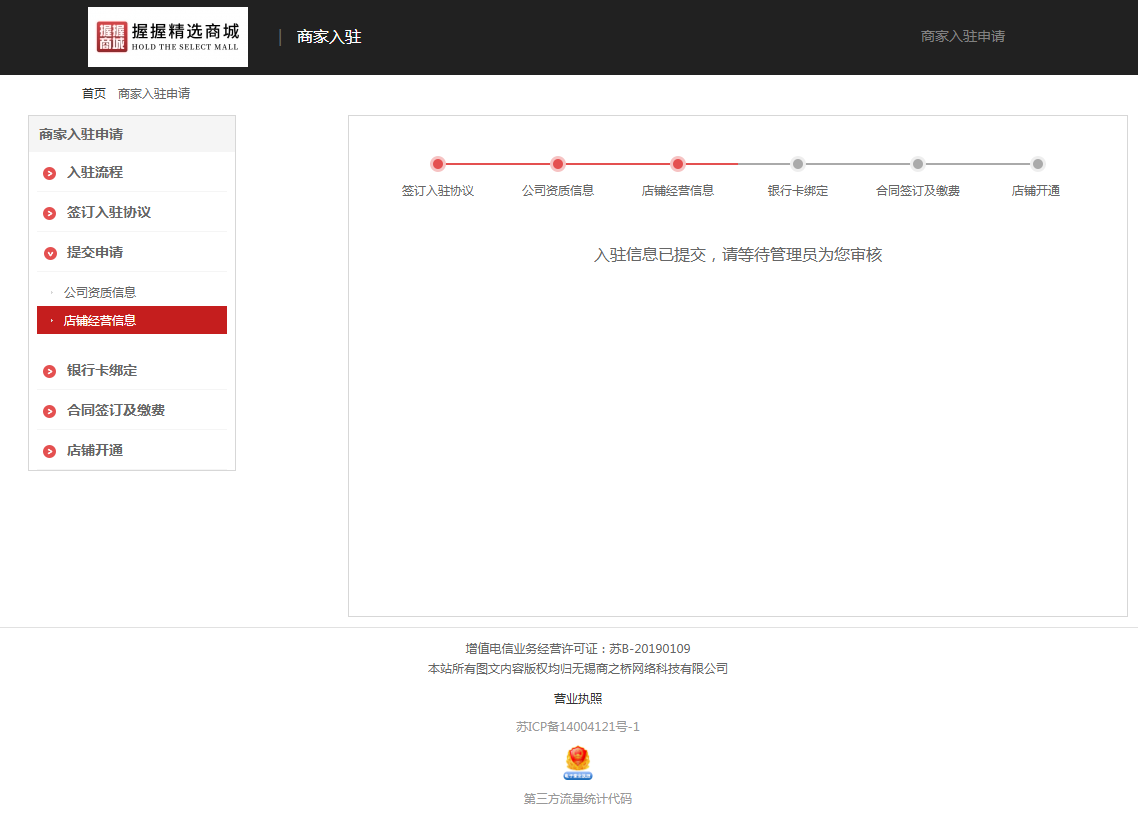Image resolution: width=1138 pixels, height=838 pixels.
Task: Open the 营业执照 footer link
Action: [x=578, y=698]
